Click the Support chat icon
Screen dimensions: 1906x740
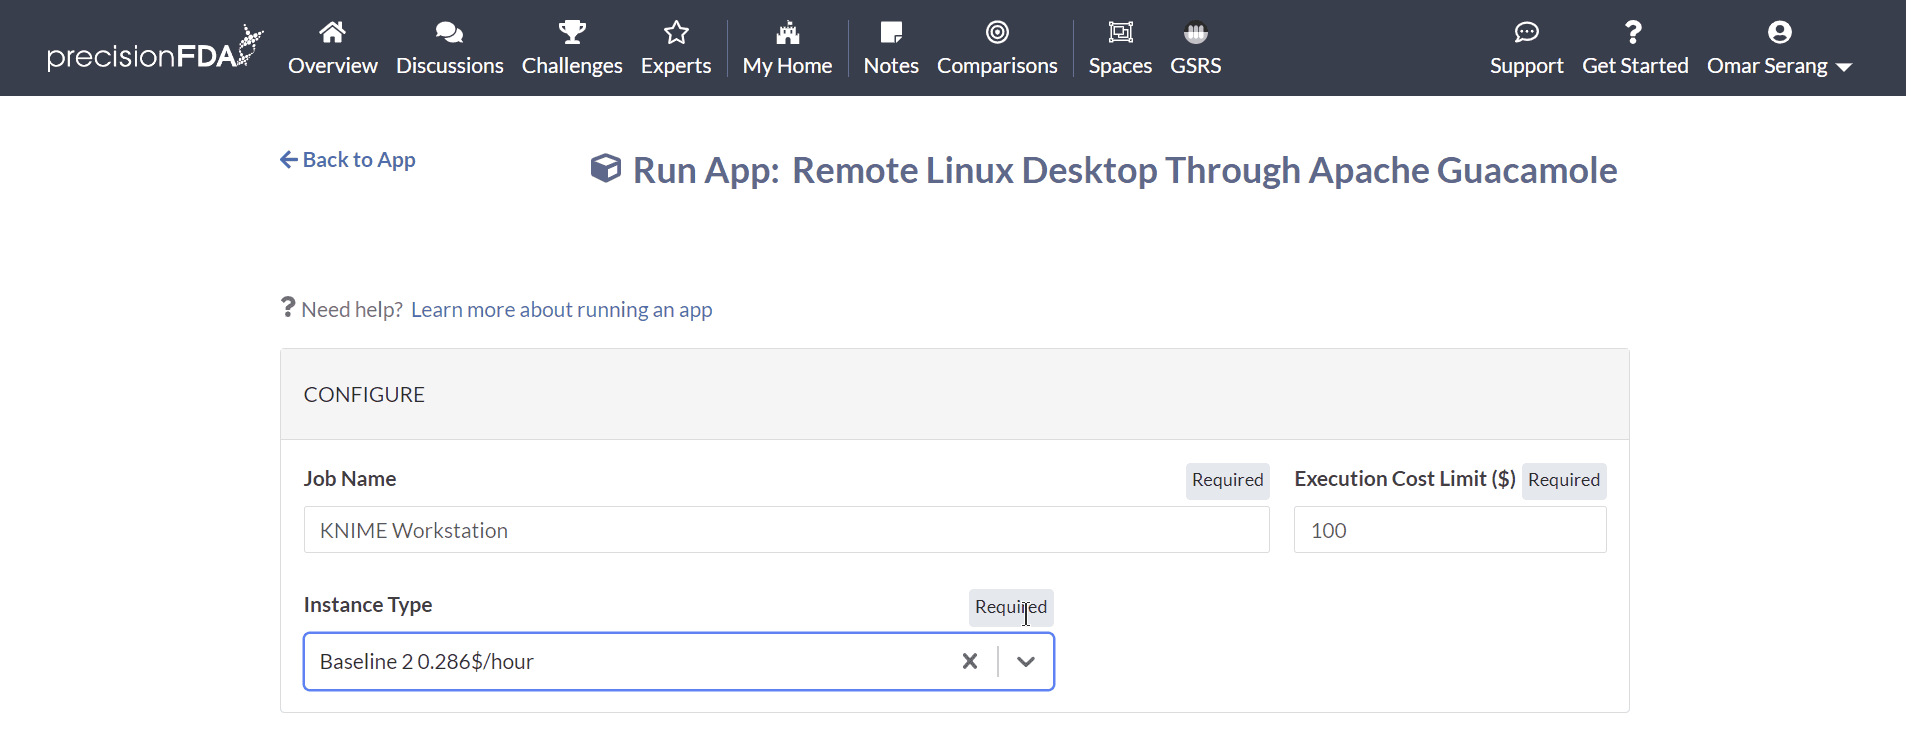tap(1526, 33)
